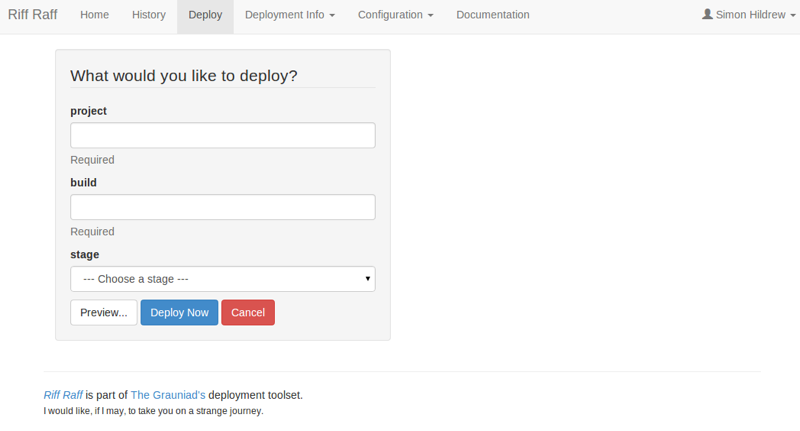This screenshot has height=431, width=800.
Task: Click the Deploy Now button
Action: [179, 312]
